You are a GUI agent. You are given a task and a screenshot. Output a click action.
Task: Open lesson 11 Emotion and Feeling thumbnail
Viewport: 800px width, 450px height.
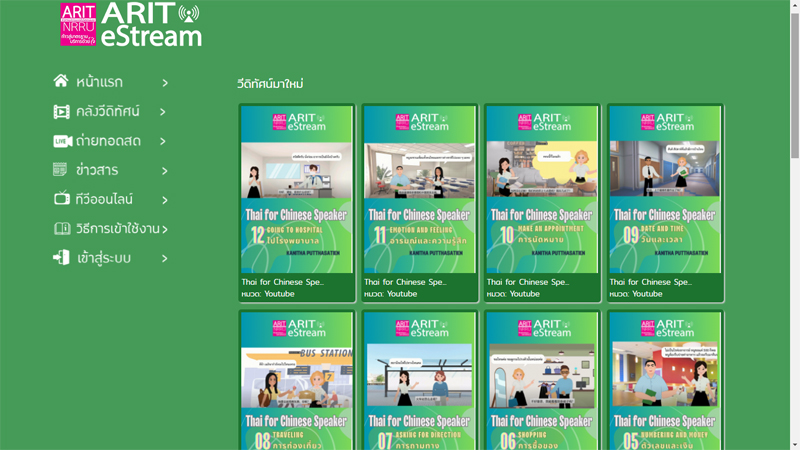[x=419, y=190]
